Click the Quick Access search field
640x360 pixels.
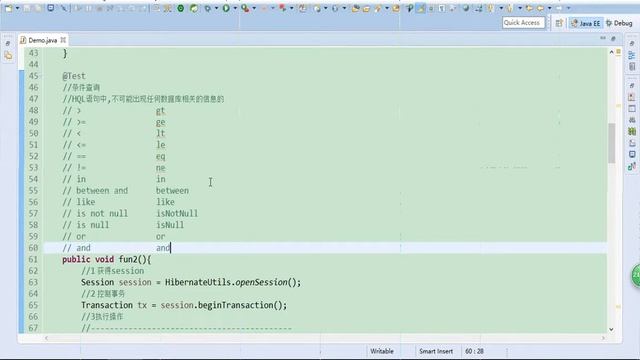coord(523,23)
